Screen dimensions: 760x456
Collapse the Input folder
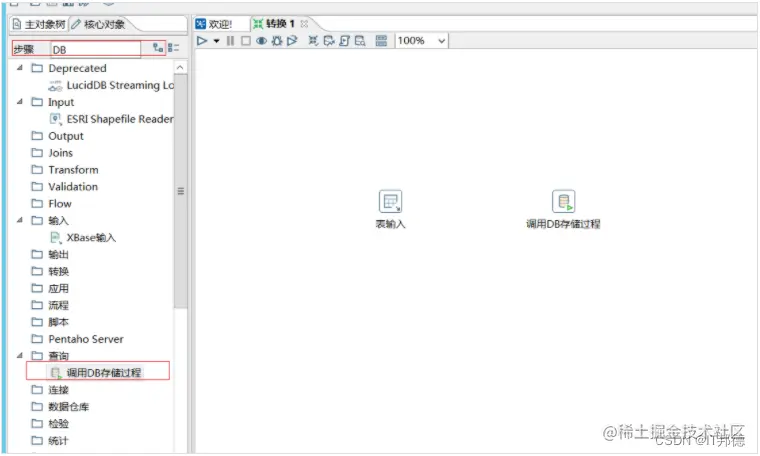pyautogui.click(x=20, y=102)
